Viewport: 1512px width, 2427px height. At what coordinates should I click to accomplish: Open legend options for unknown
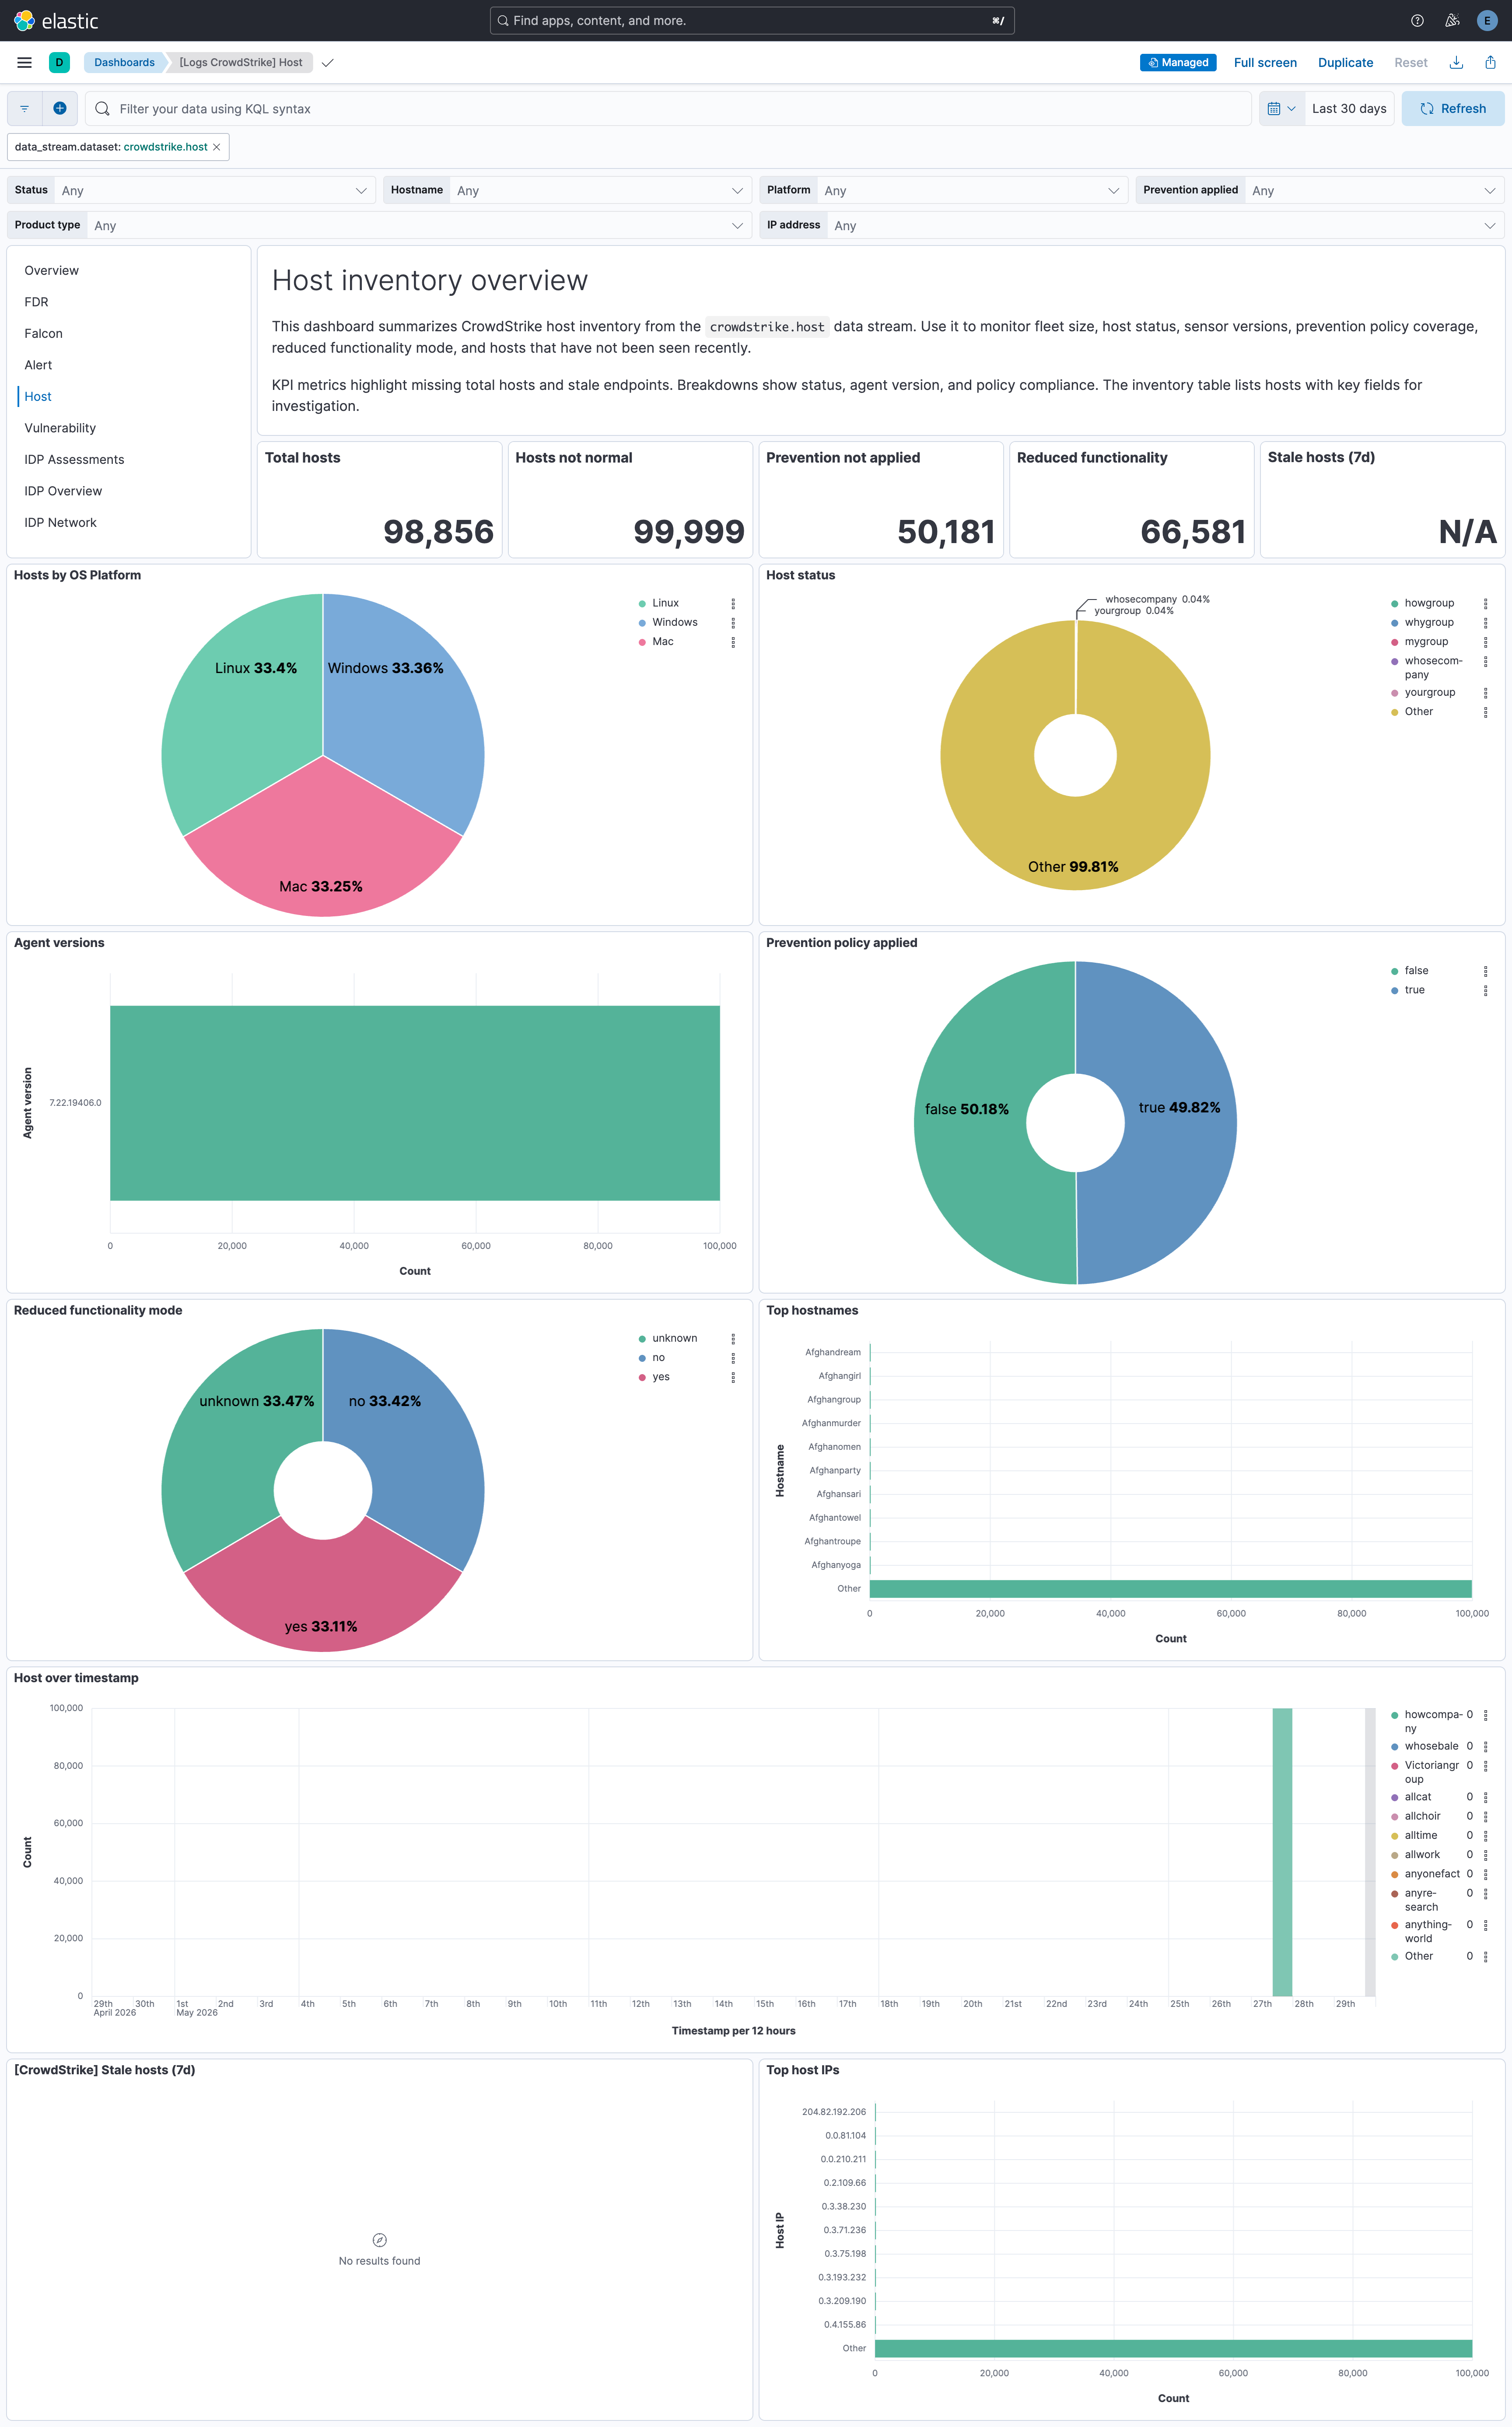[x=733, y=1339]
